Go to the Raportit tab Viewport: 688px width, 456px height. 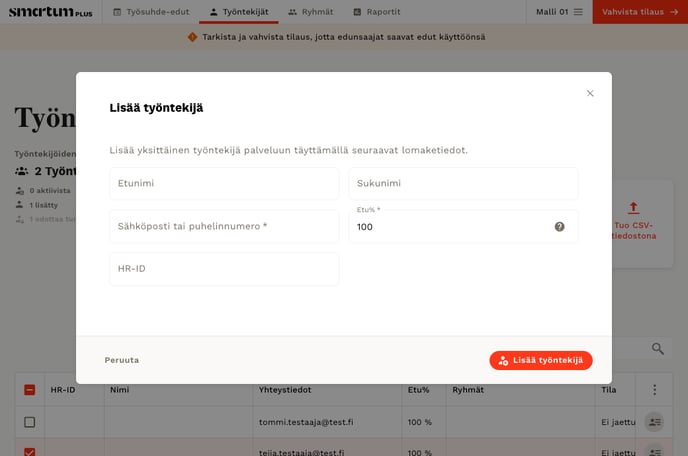[x=377, y=12]
